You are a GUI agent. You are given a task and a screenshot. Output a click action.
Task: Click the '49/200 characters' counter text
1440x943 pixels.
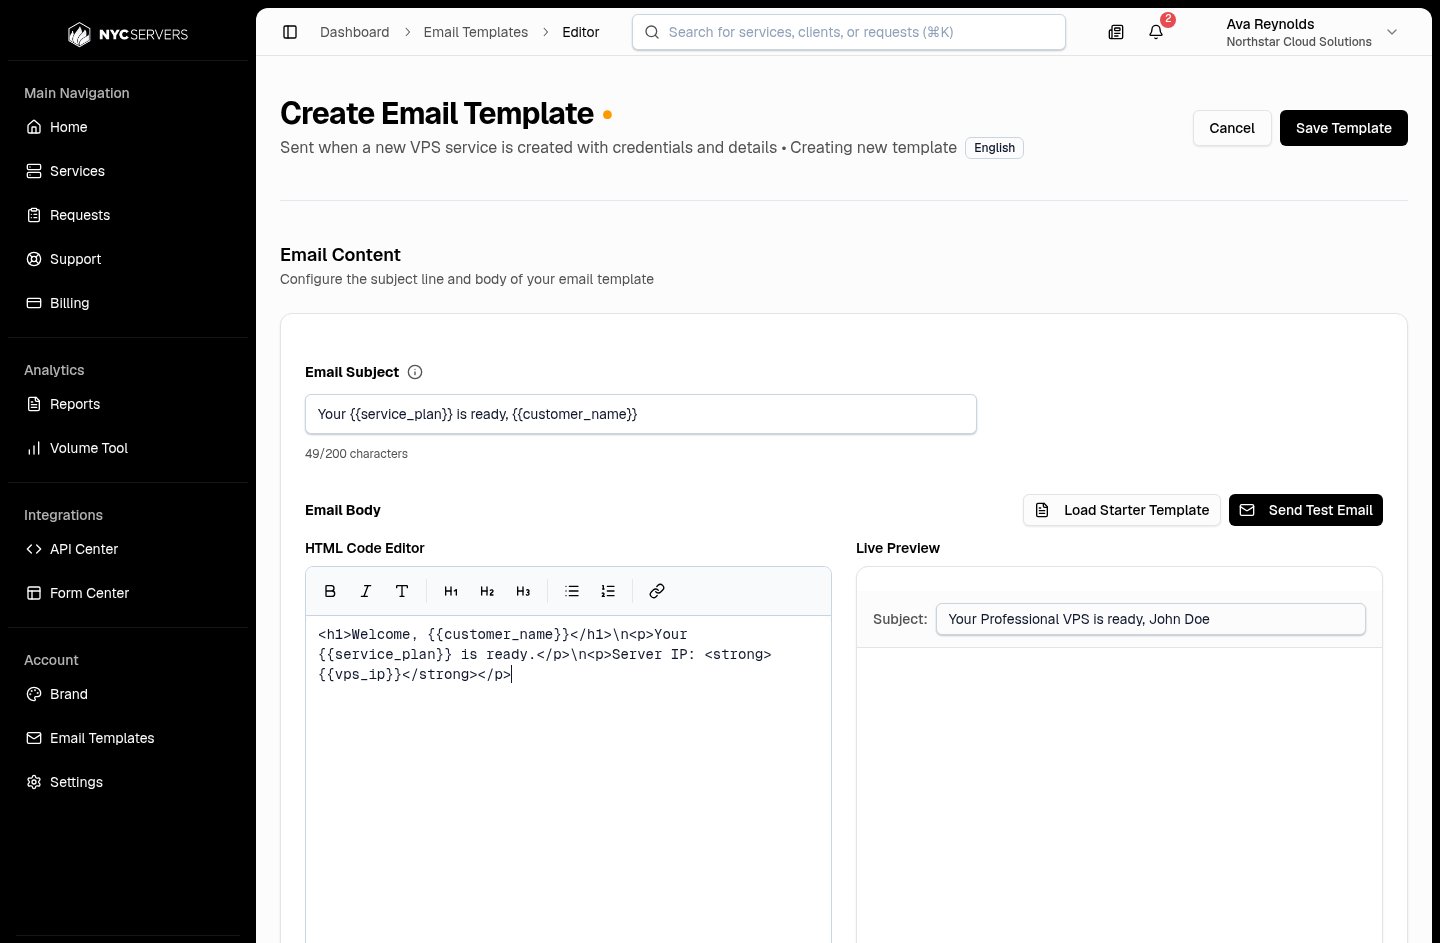click(x=356, y=454)
